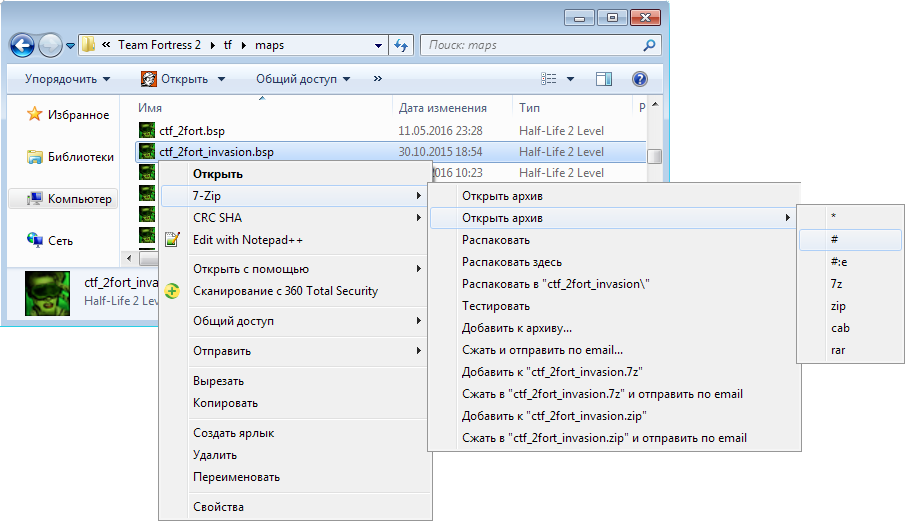Select Компьютер in navigation pane

click(63, 199)
